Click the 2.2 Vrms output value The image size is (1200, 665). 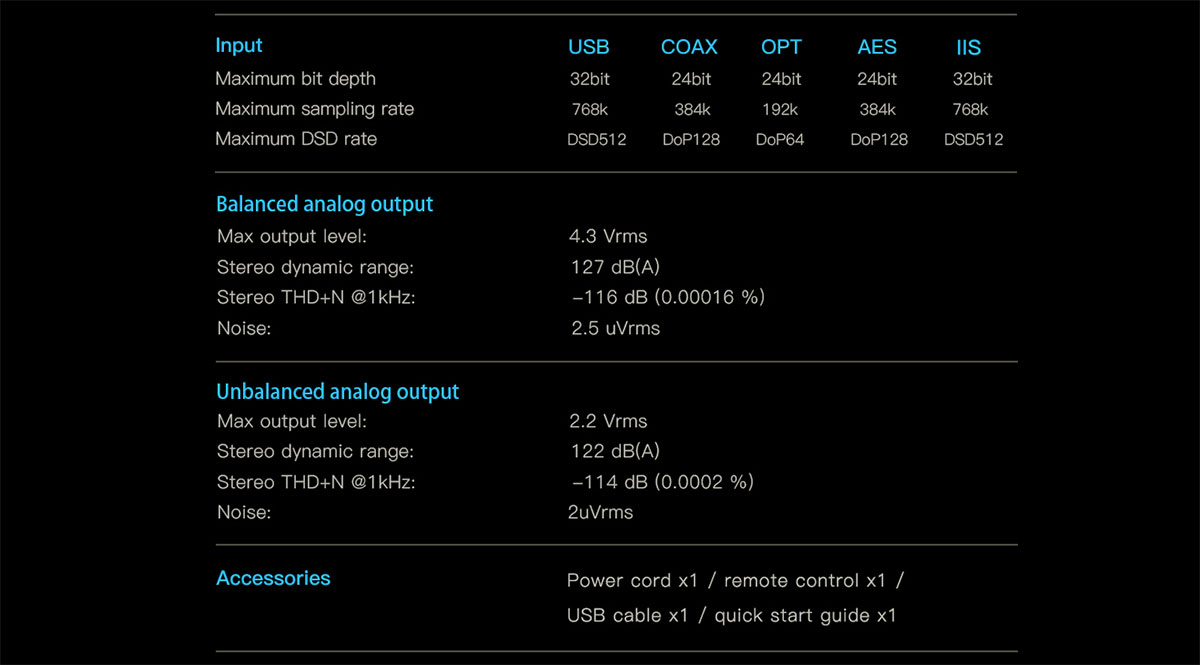(609, 421)
